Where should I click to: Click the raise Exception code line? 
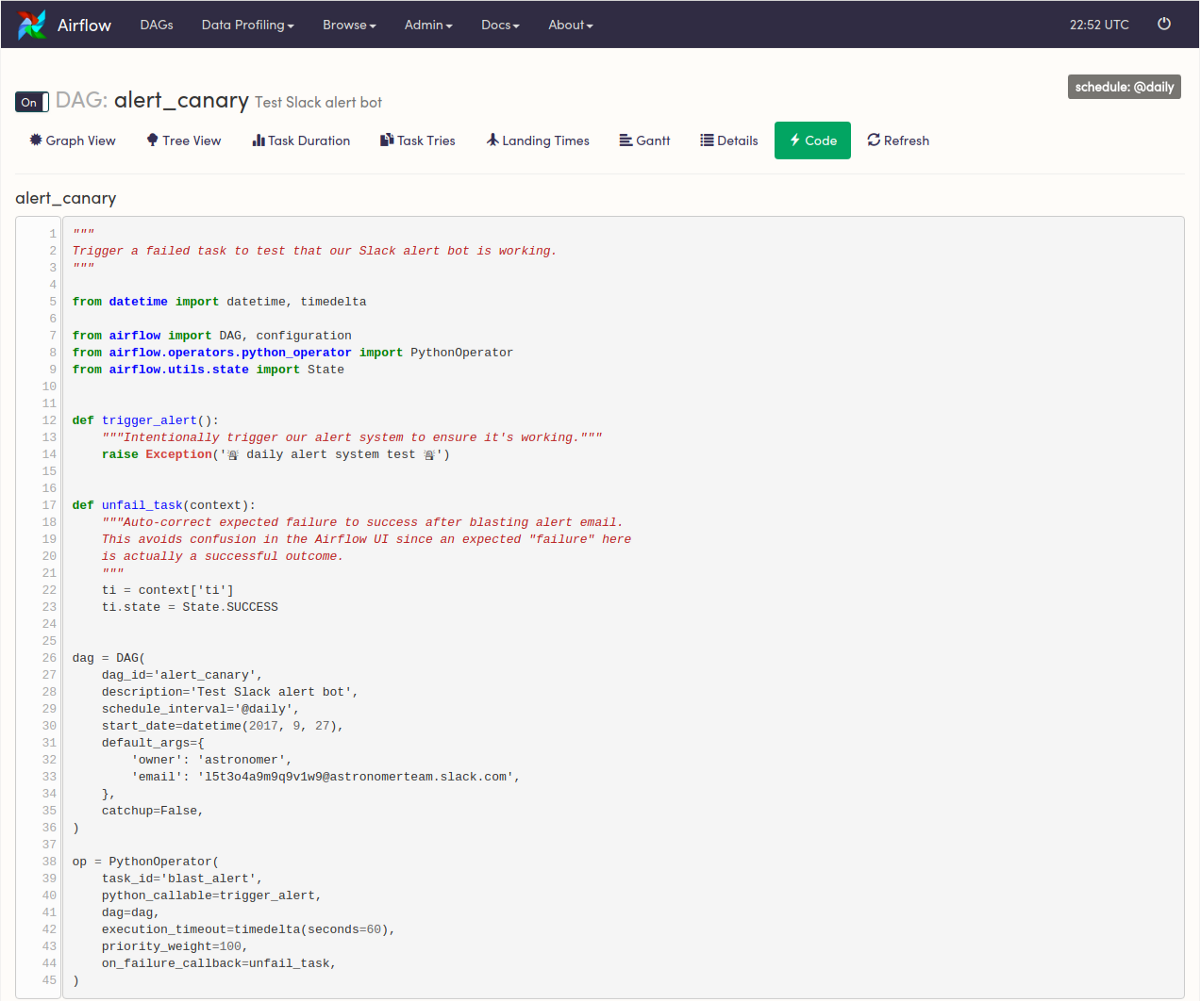pyautogui.click(x=276, y=454)
